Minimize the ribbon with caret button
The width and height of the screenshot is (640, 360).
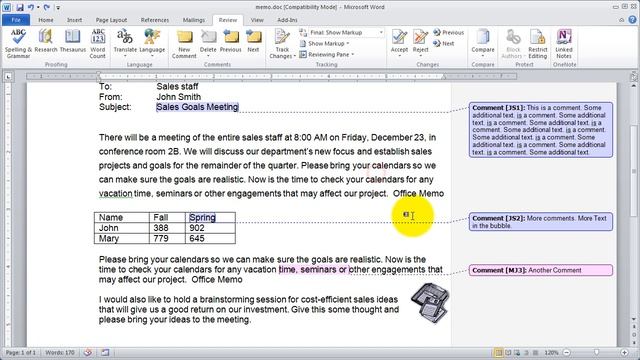[x=622, y=20]
